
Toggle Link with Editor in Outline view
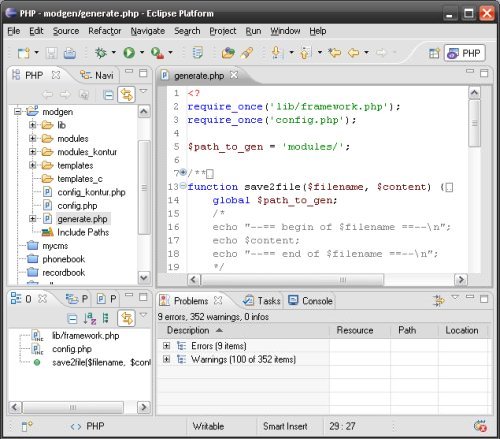click(x=127, y=318)
